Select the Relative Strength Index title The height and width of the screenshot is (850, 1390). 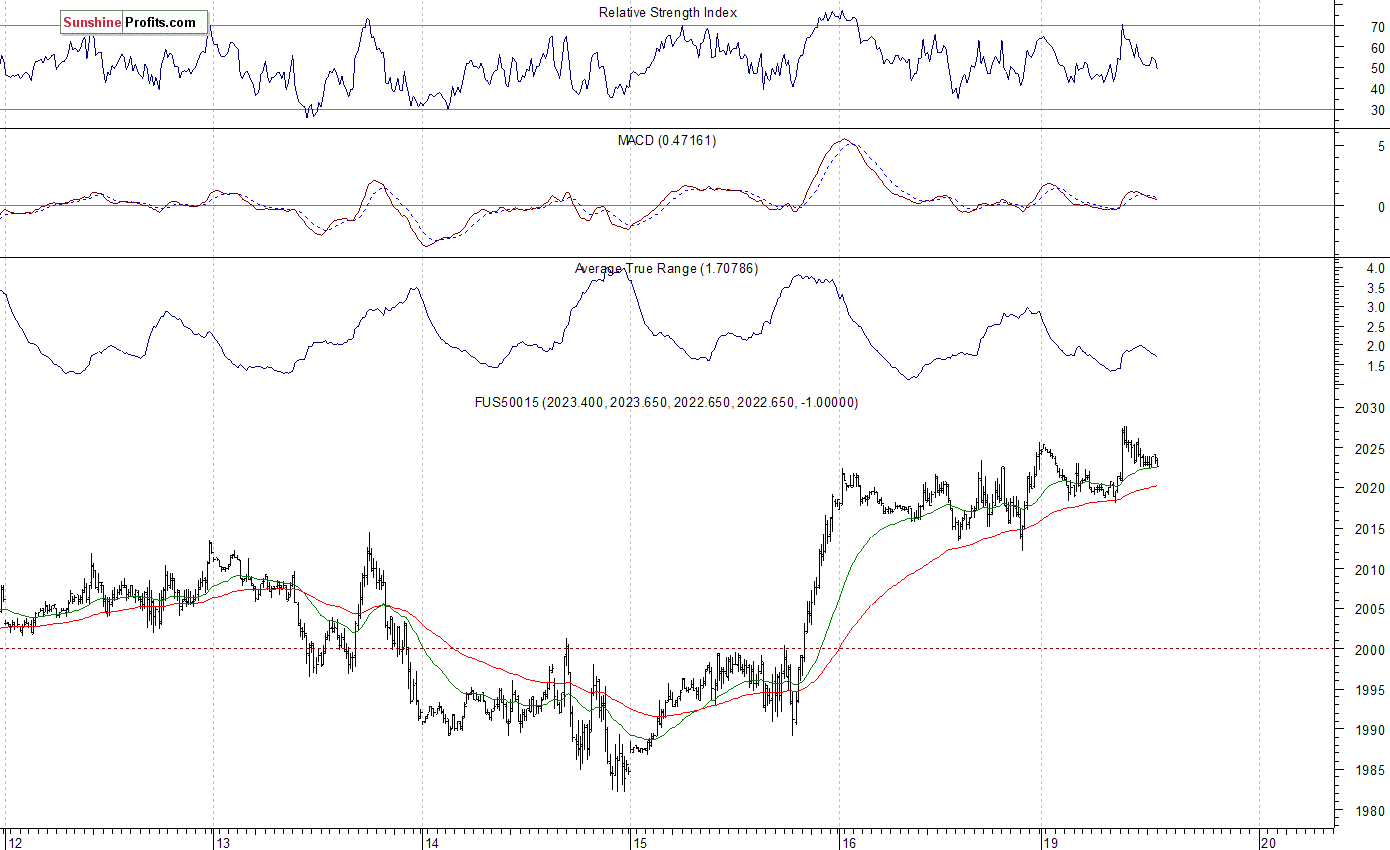point(668,12)
